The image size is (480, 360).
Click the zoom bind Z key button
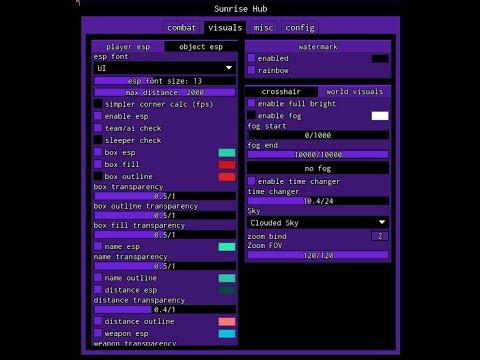(380, 236)
